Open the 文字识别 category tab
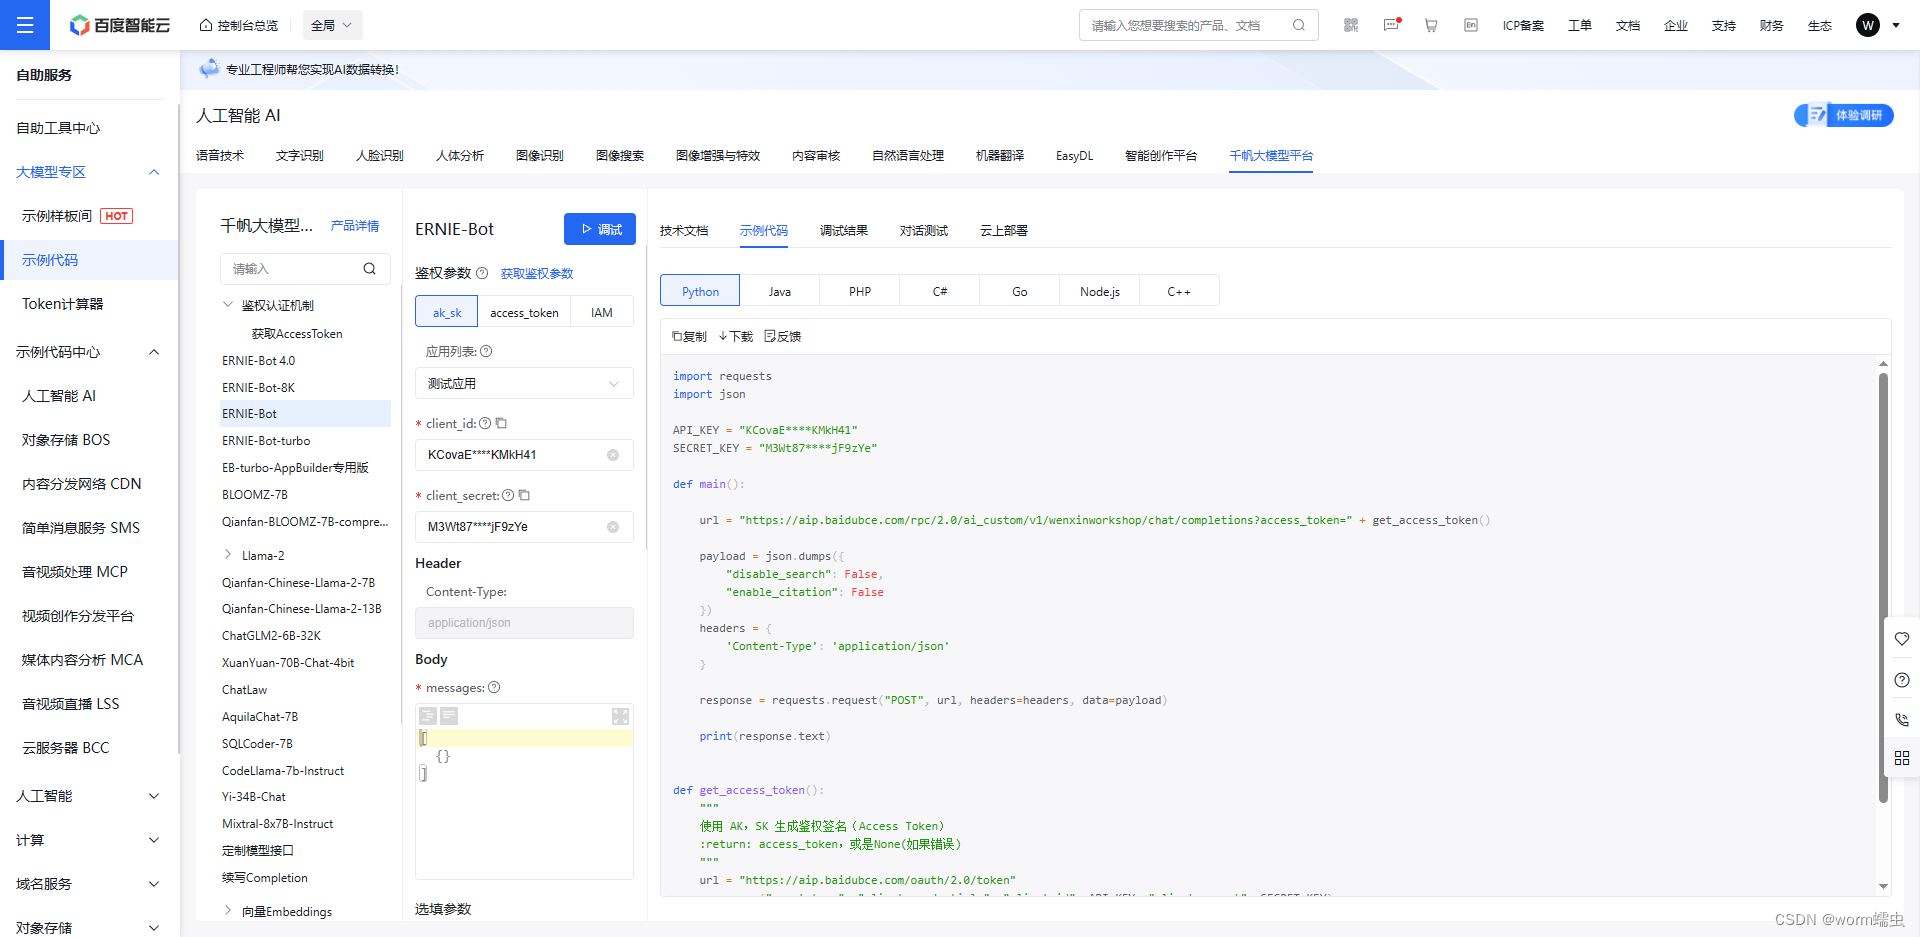This screenshot has width=1920, height=937. point(300,155)
